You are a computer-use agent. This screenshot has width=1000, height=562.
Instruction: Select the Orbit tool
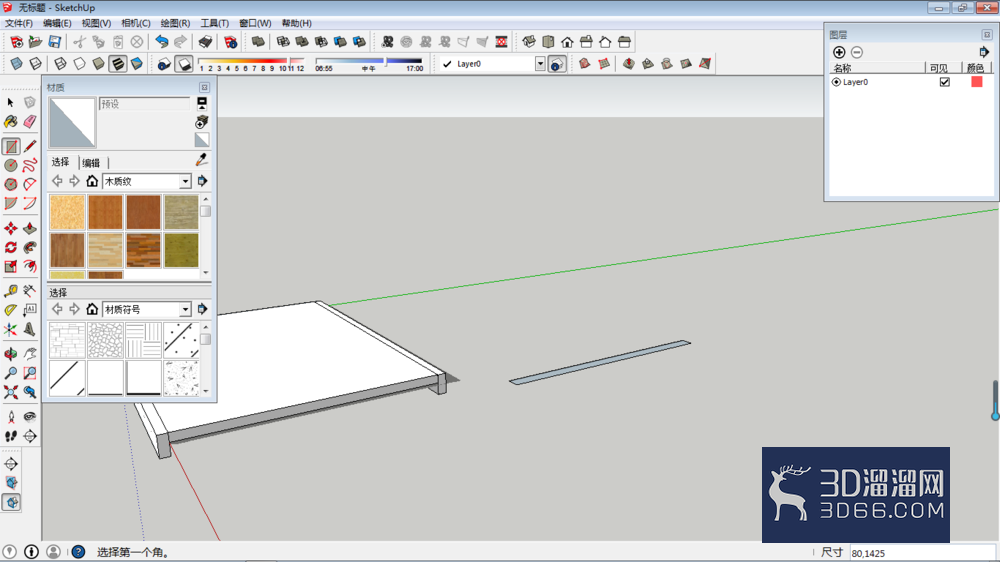(x=11, y=354)
